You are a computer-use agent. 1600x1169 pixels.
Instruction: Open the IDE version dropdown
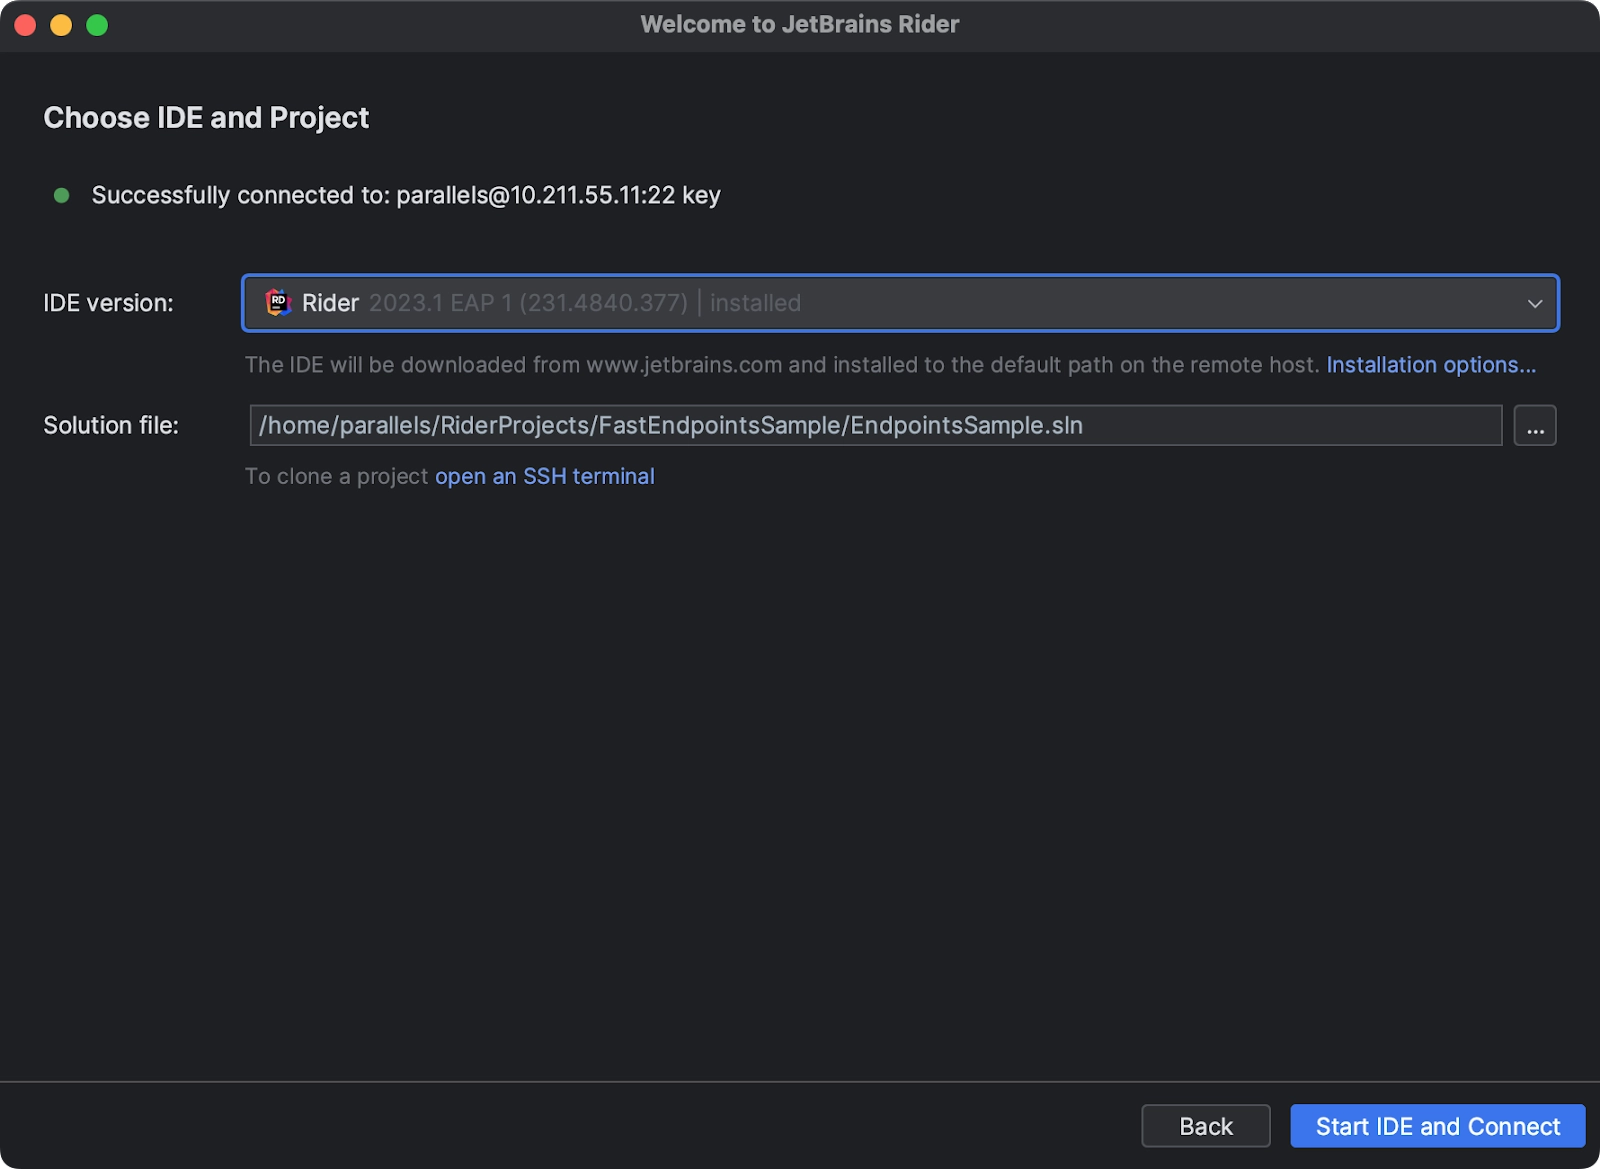(900, 303)
